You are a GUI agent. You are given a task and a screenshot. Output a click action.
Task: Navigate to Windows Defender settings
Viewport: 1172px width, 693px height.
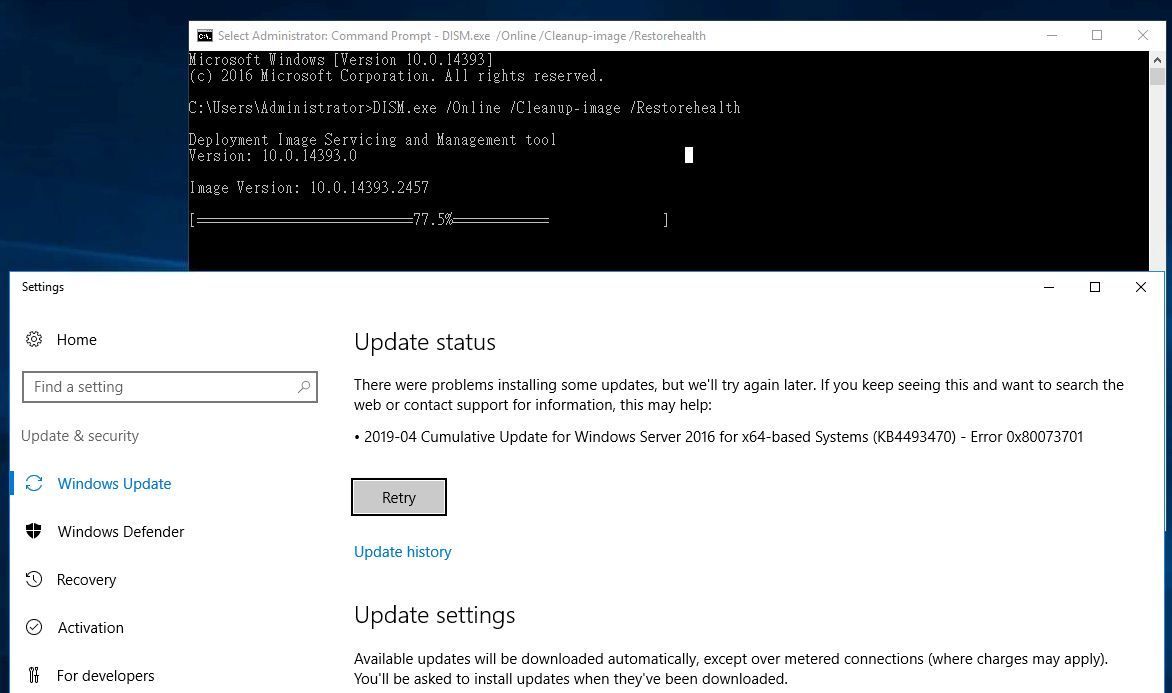click(x=120, y=531)
